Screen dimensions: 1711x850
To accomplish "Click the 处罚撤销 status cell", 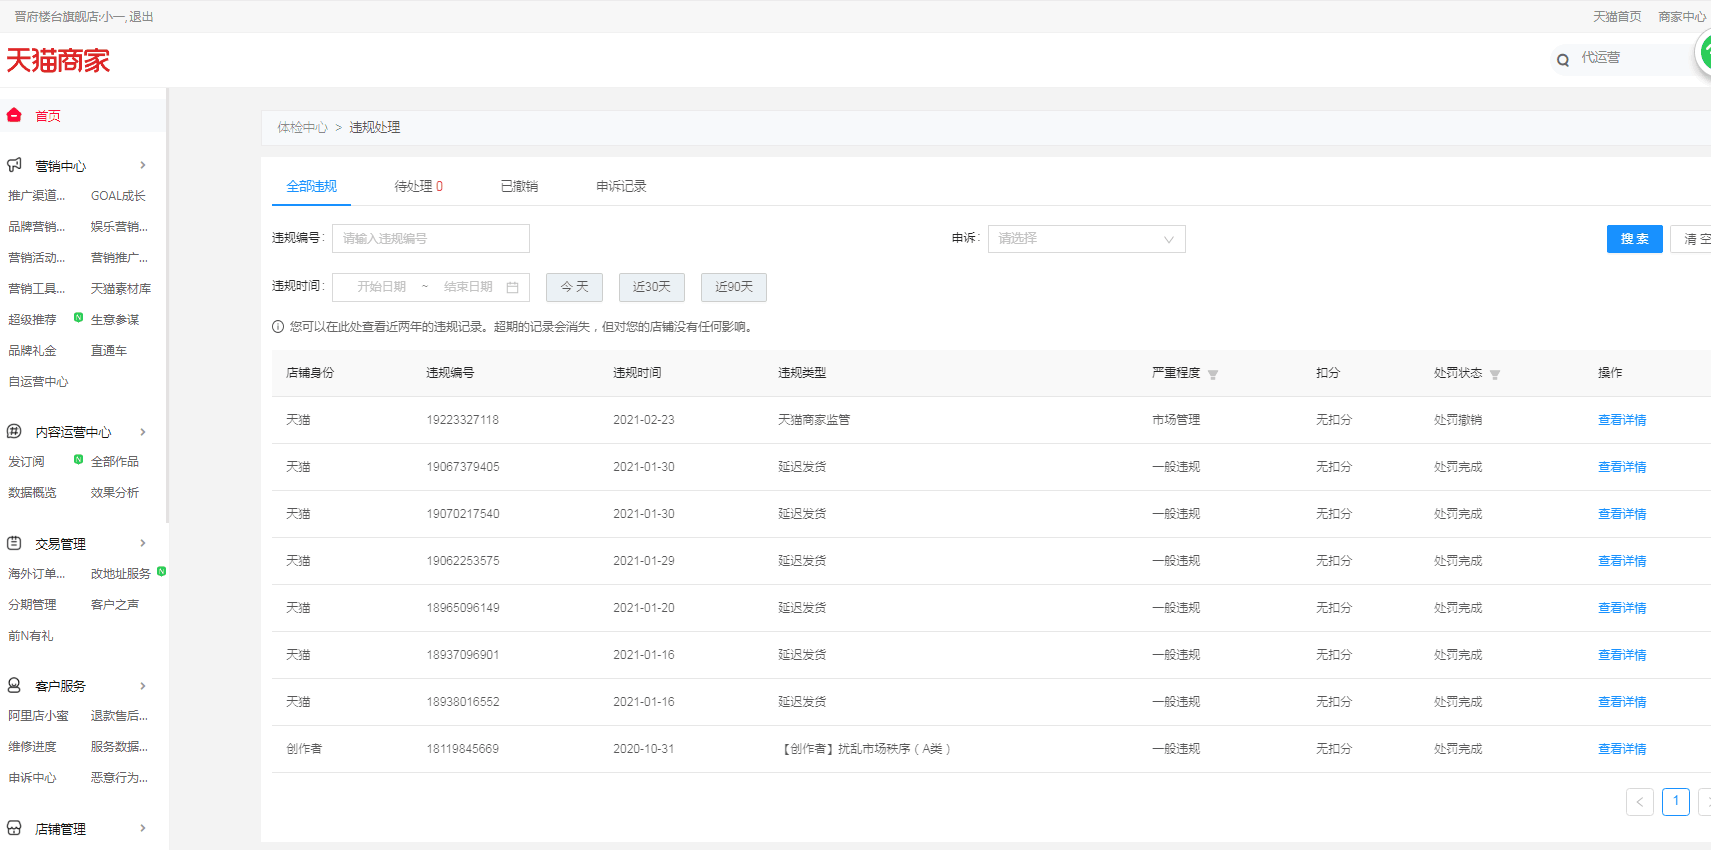I will point(1458,420).
